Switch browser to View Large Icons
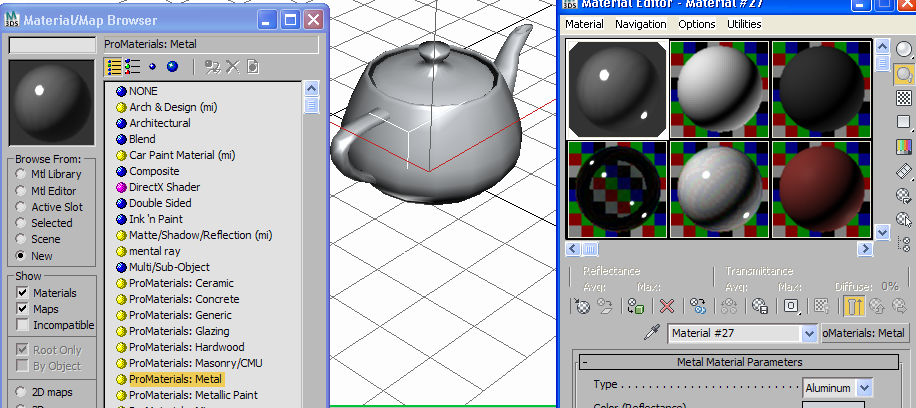The height and width of the screenshot is (408, 916). (172, 67)
